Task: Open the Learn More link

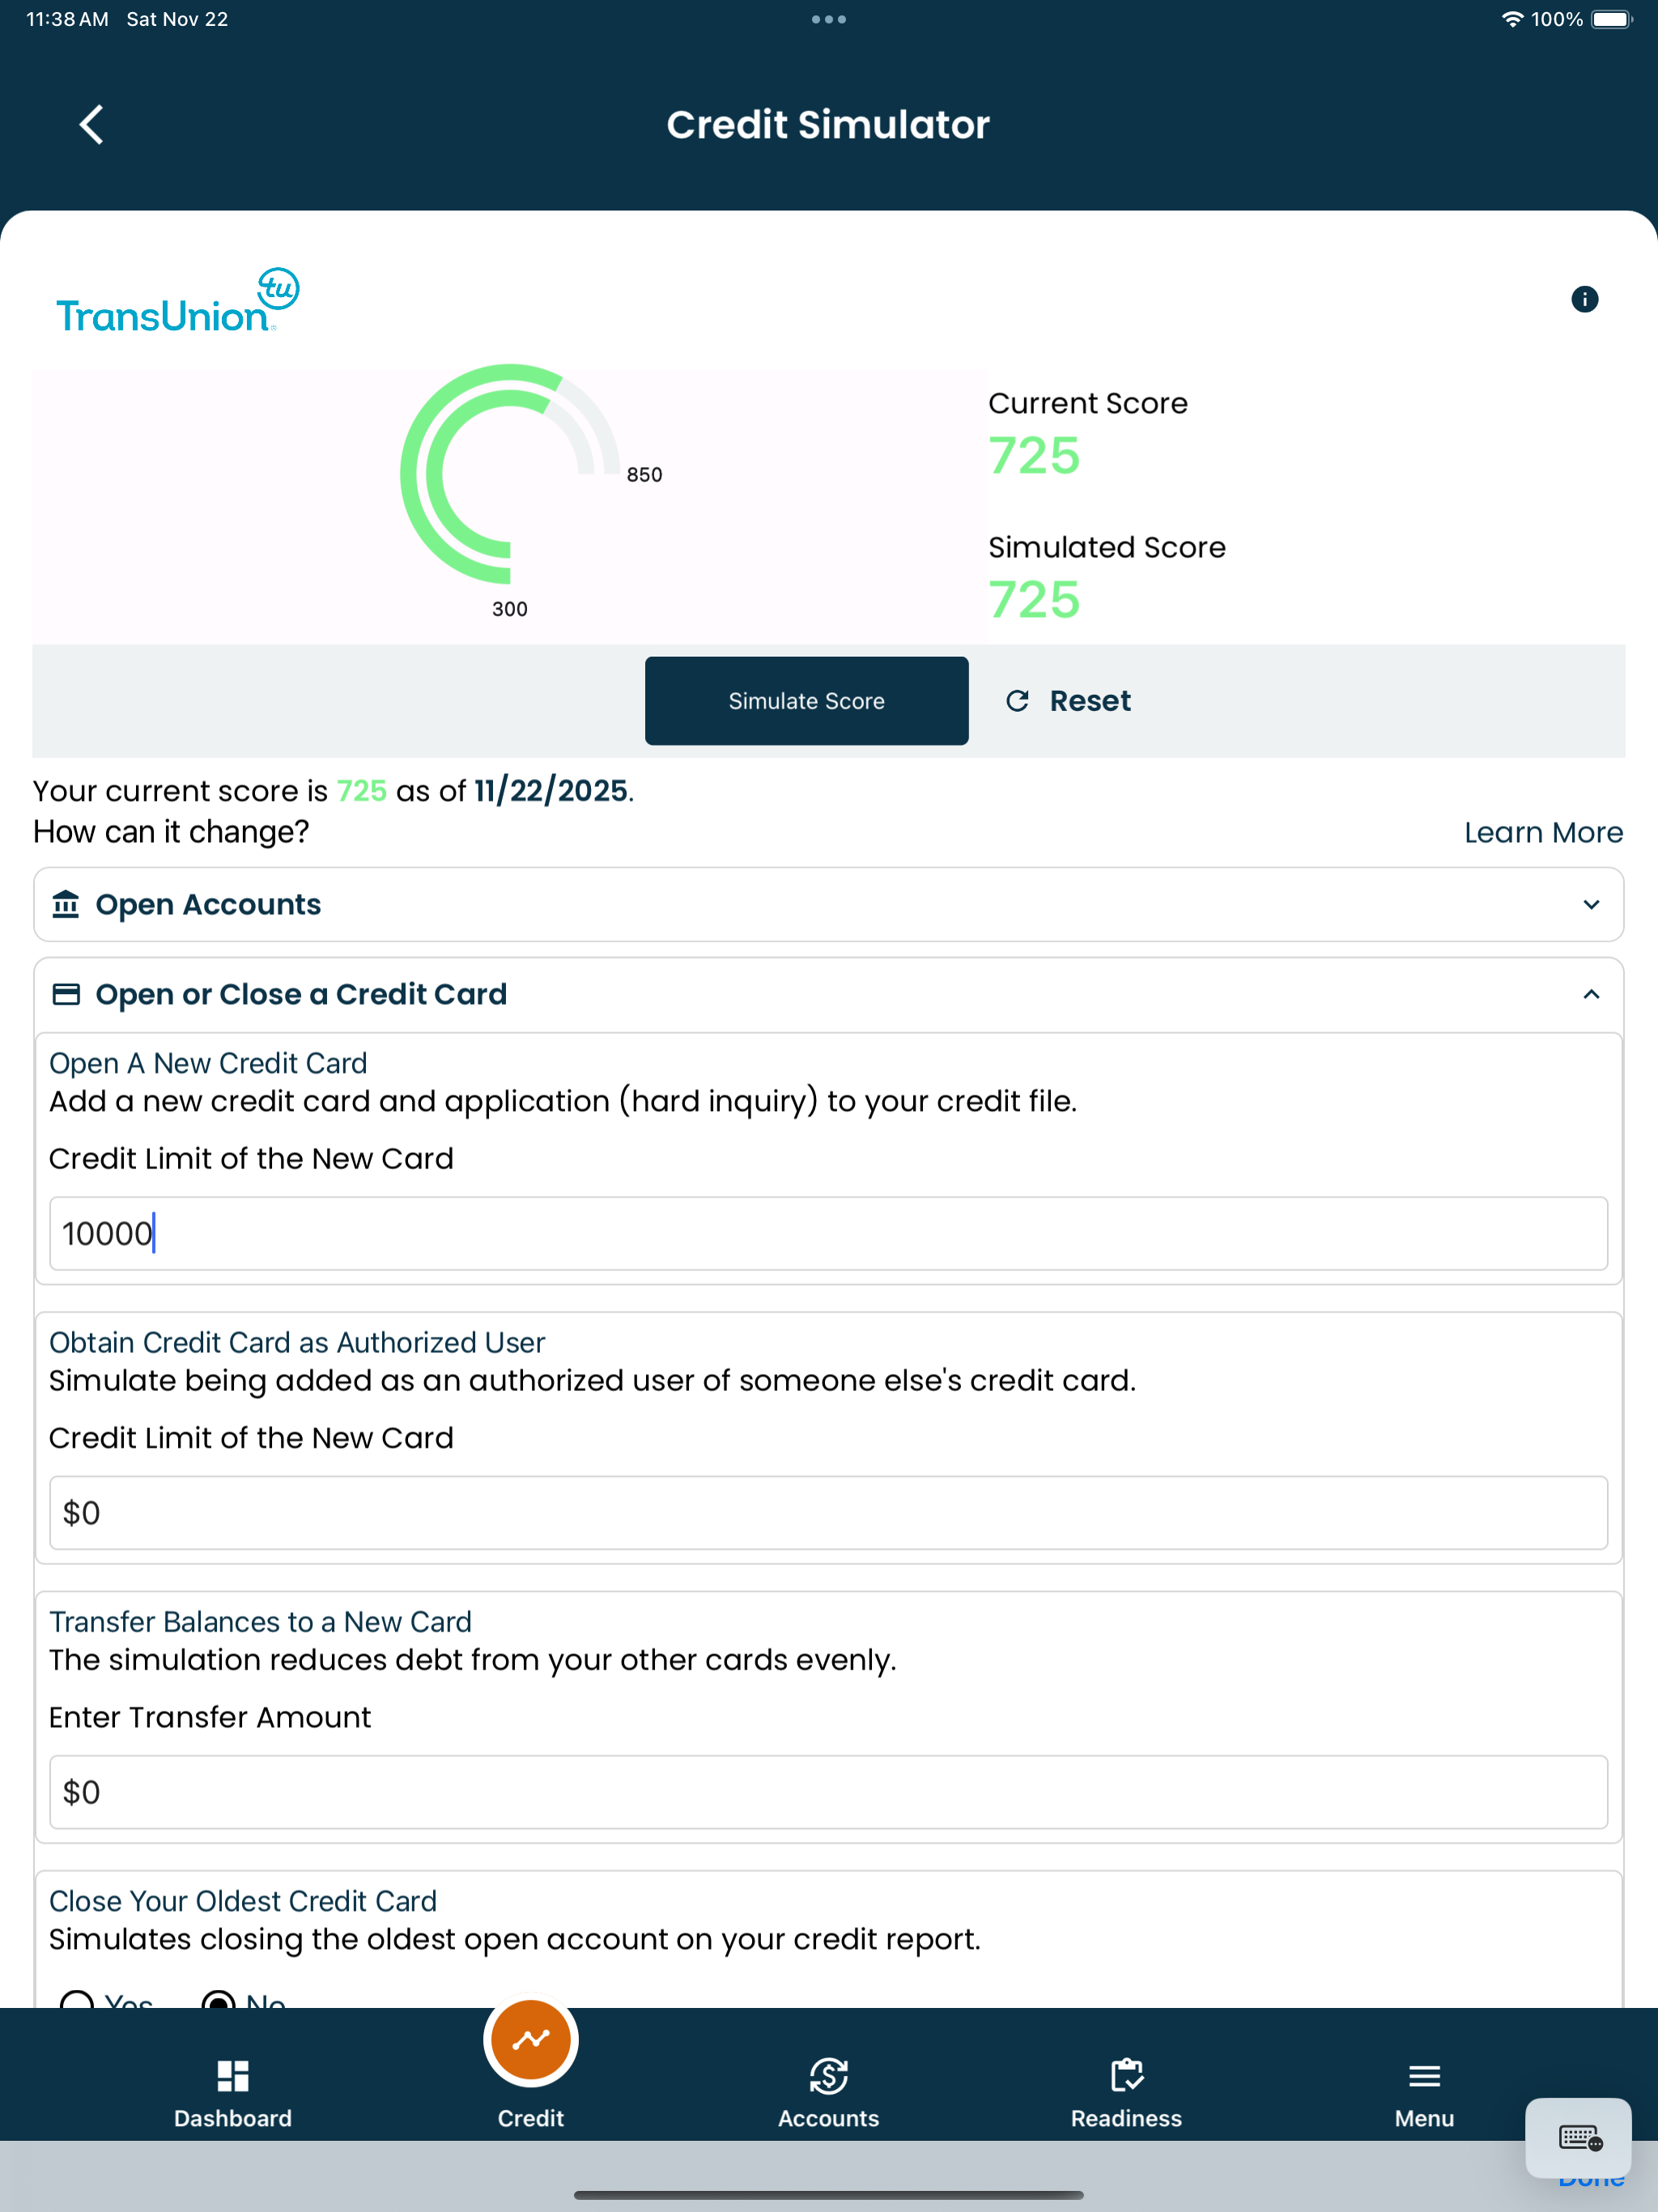Action: [1543, 832]
